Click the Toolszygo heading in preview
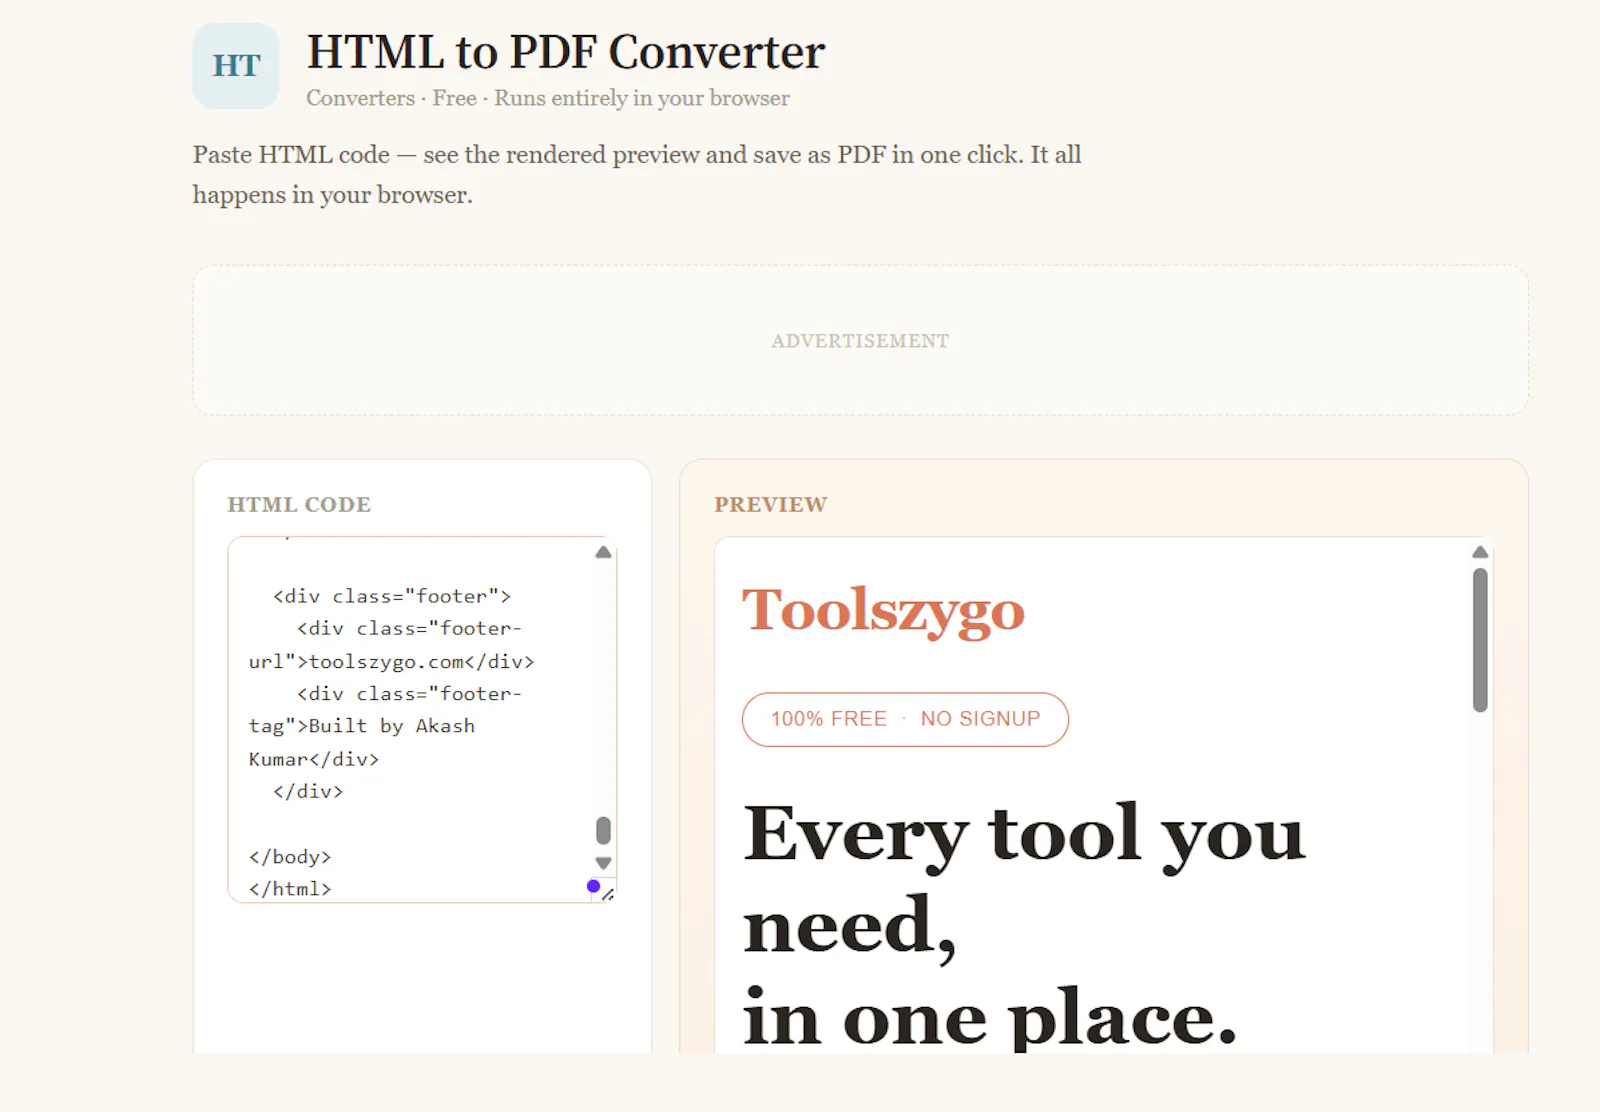Image resolution: width=1600 pixels, height=1112 pixels. pos(883,610)
